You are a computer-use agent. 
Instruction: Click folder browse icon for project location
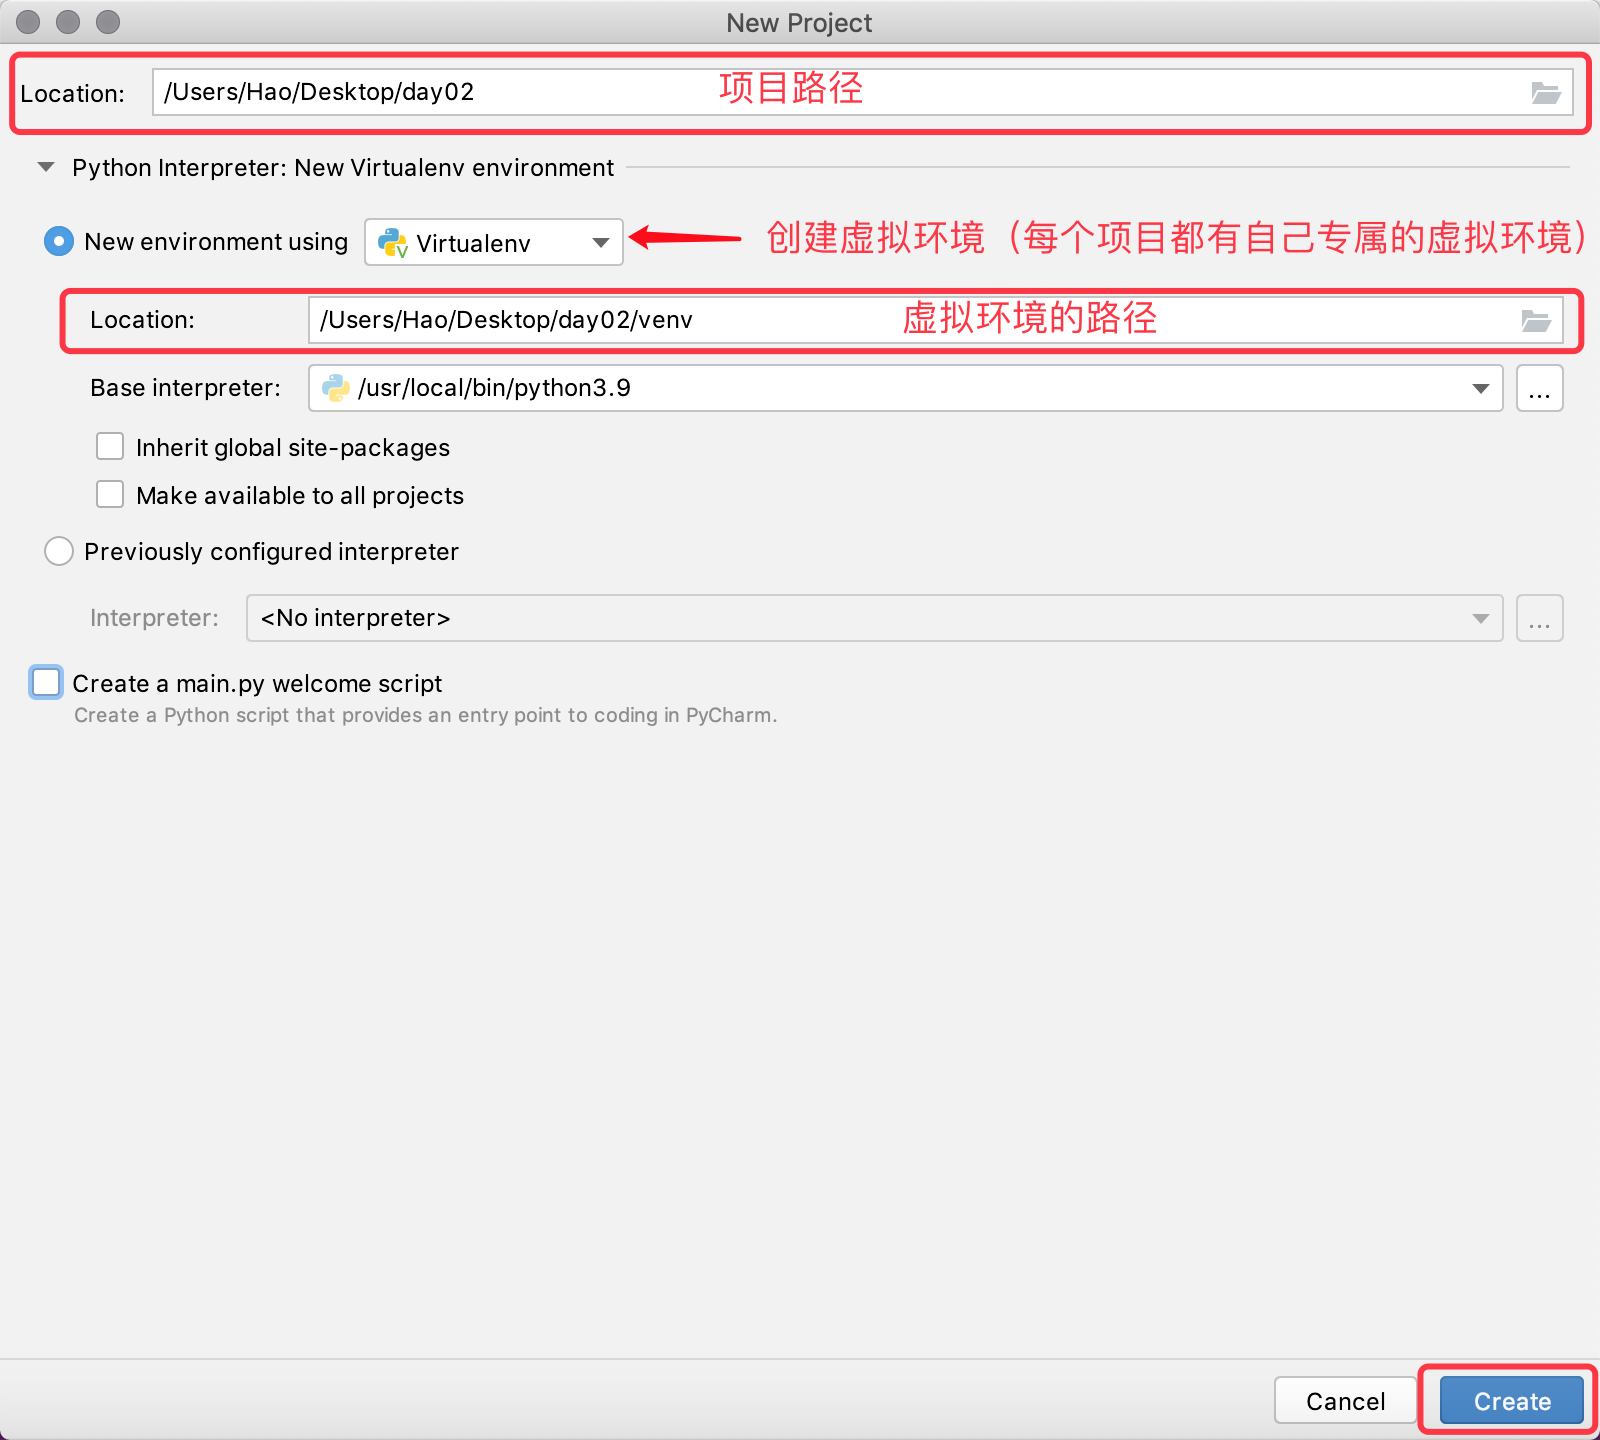coord(1545,93)
